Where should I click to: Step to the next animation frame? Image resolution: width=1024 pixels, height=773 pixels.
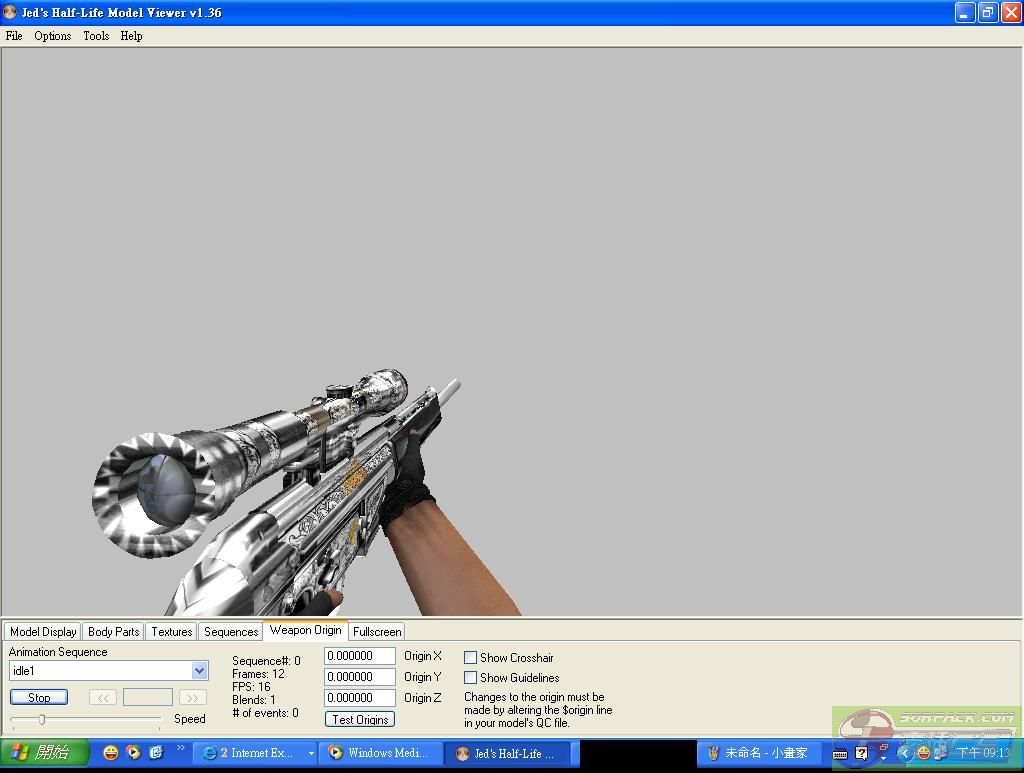193,697
